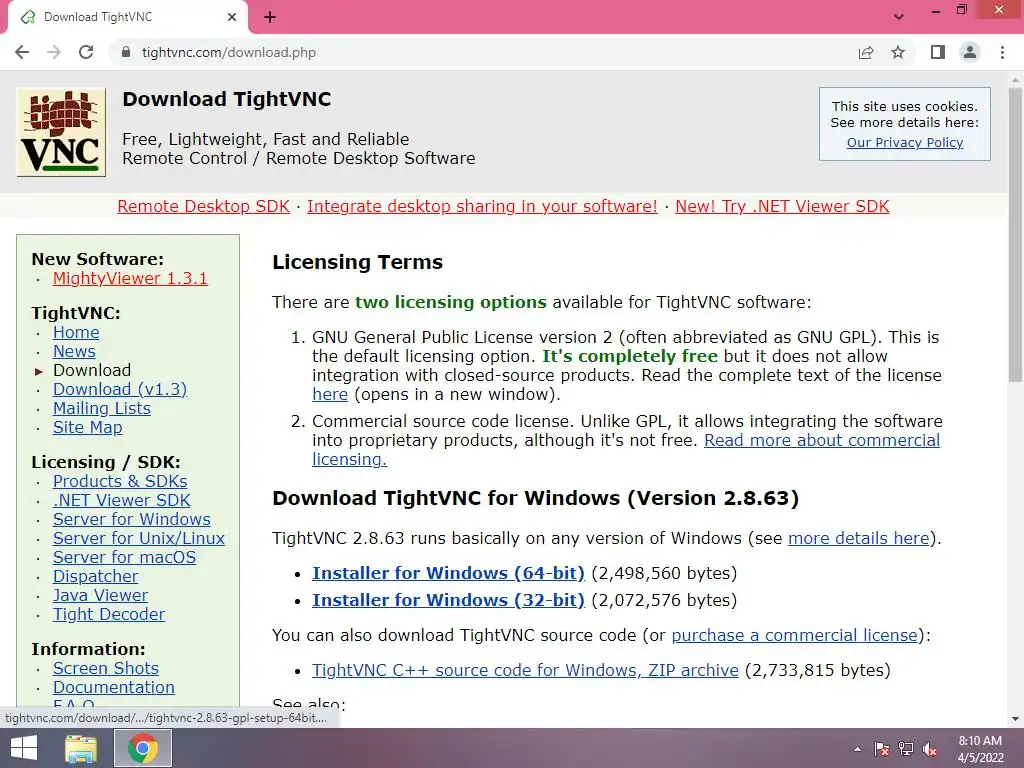Follow Read more about commercial licensing link
The width and height of the screenshot is (1024, 768).
coord(822,440)
